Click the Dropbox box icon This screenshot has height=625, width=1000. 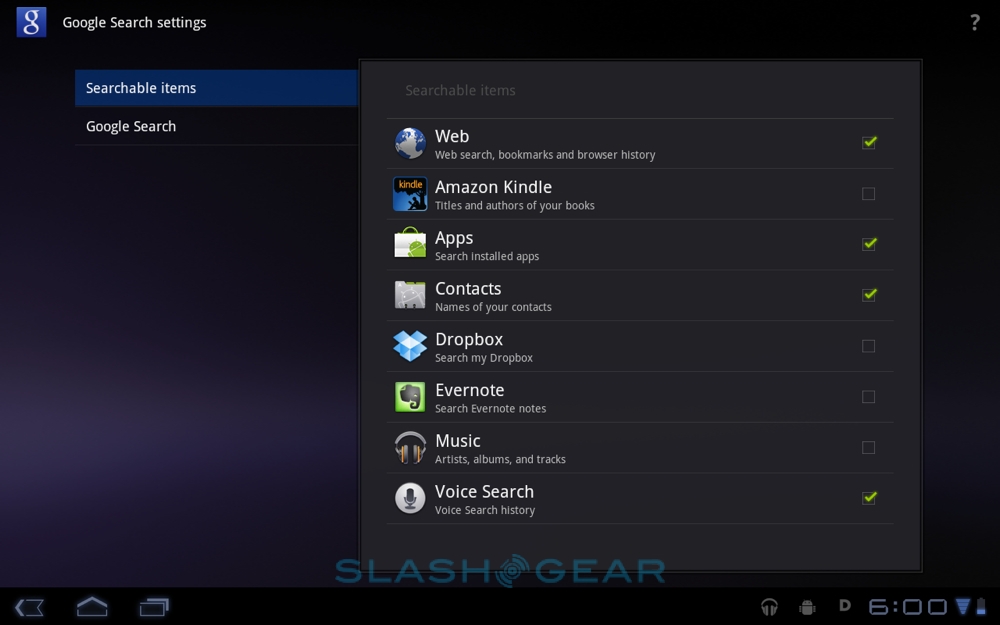point(410,346)
